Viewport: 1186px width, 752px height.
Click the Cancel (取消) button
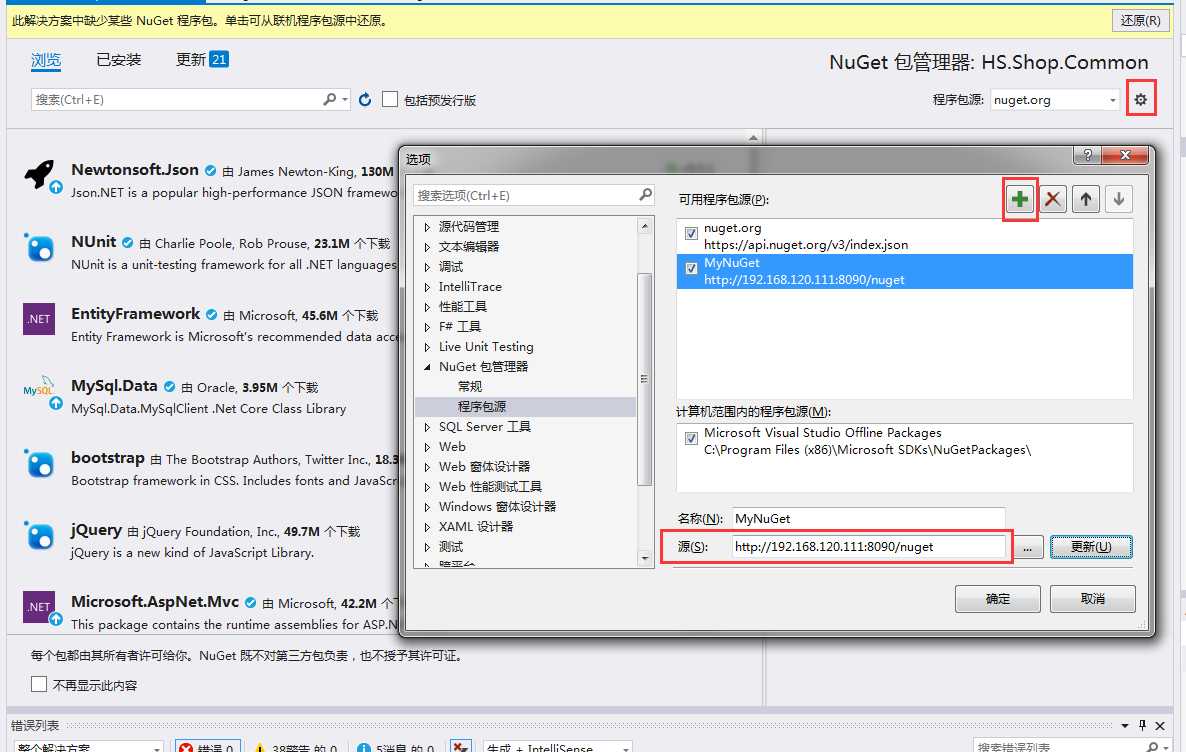pos(1092,598)
